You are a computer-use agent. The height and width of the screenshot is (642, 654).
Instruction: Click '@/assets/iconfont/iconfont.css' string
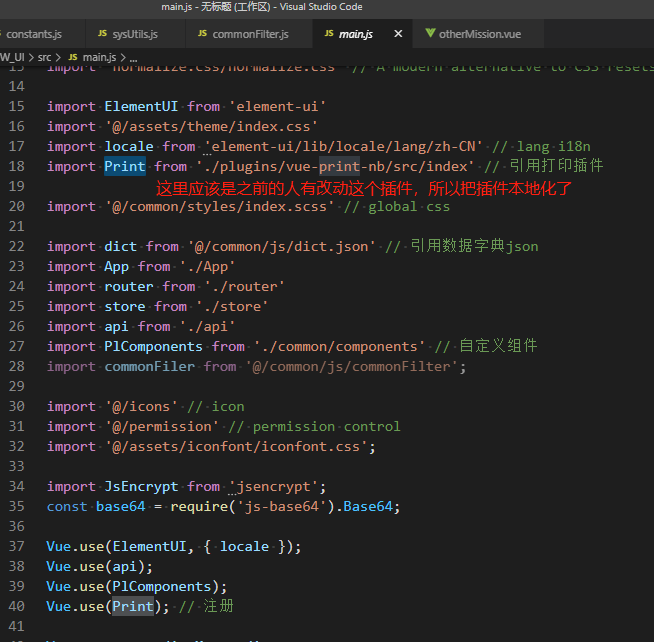tap(236, 447)
